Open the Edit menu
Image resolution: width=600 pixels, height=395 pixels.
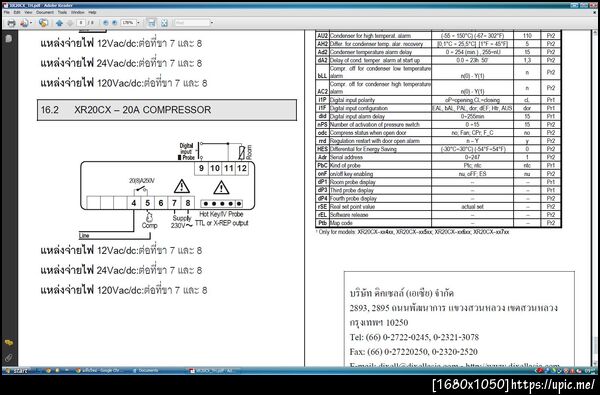pyautogui.click(x=17, y=12)
